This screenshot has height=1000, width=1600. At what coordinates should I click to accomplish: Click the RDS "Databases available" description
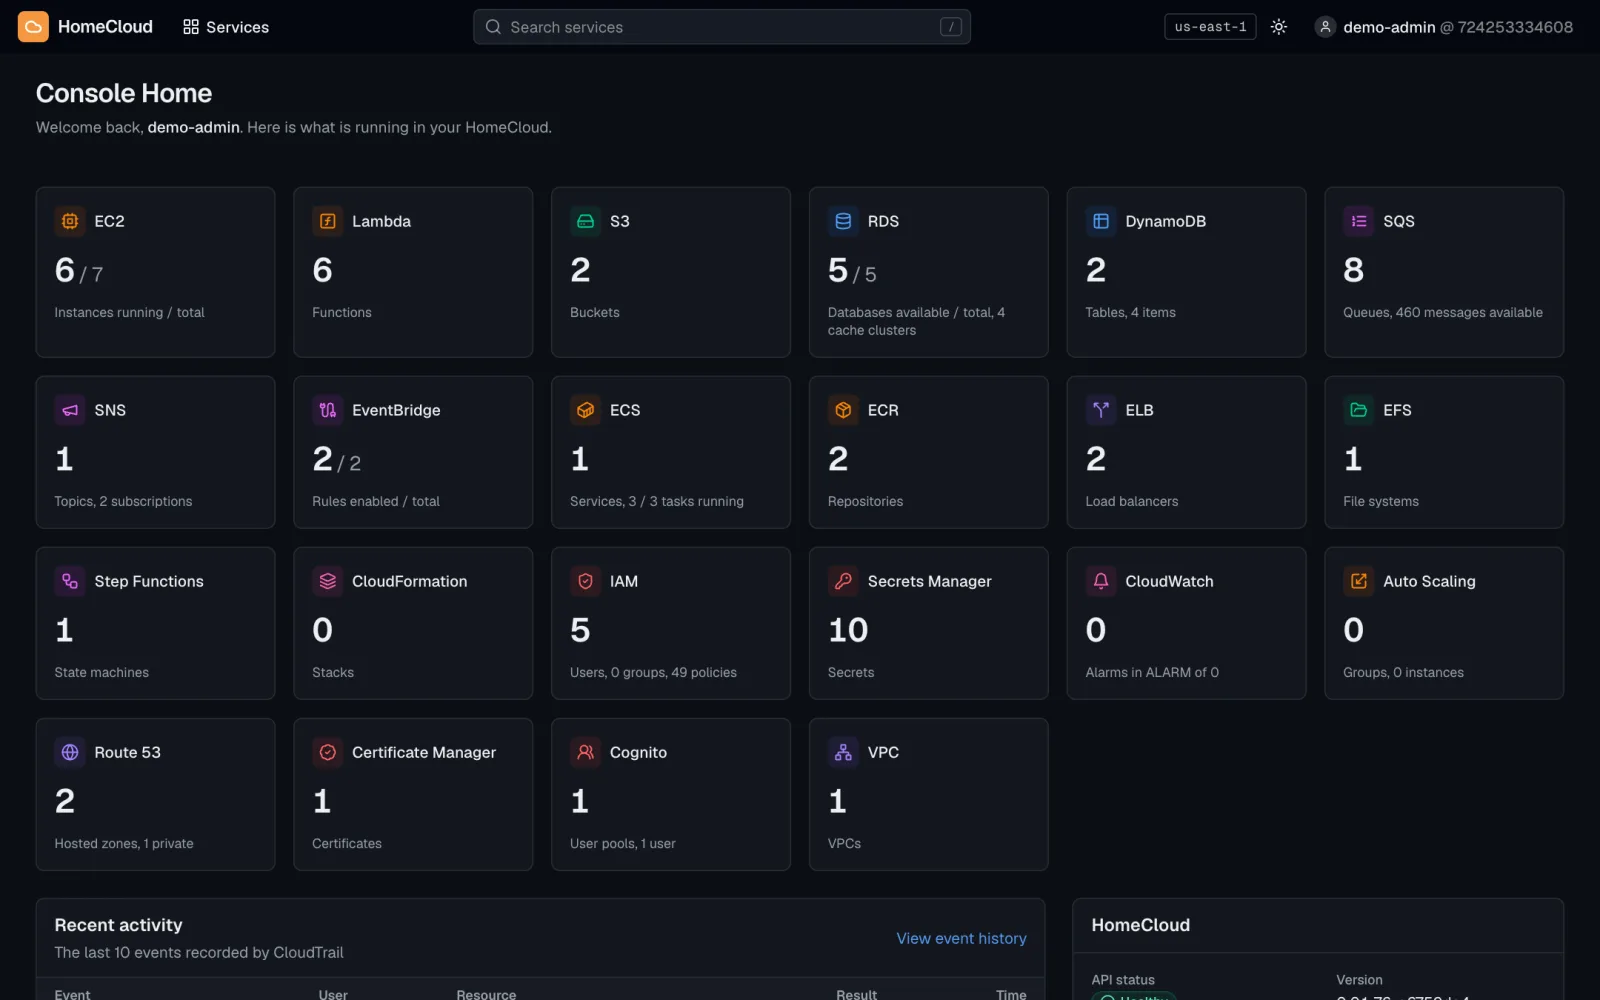tap(916, 322)
